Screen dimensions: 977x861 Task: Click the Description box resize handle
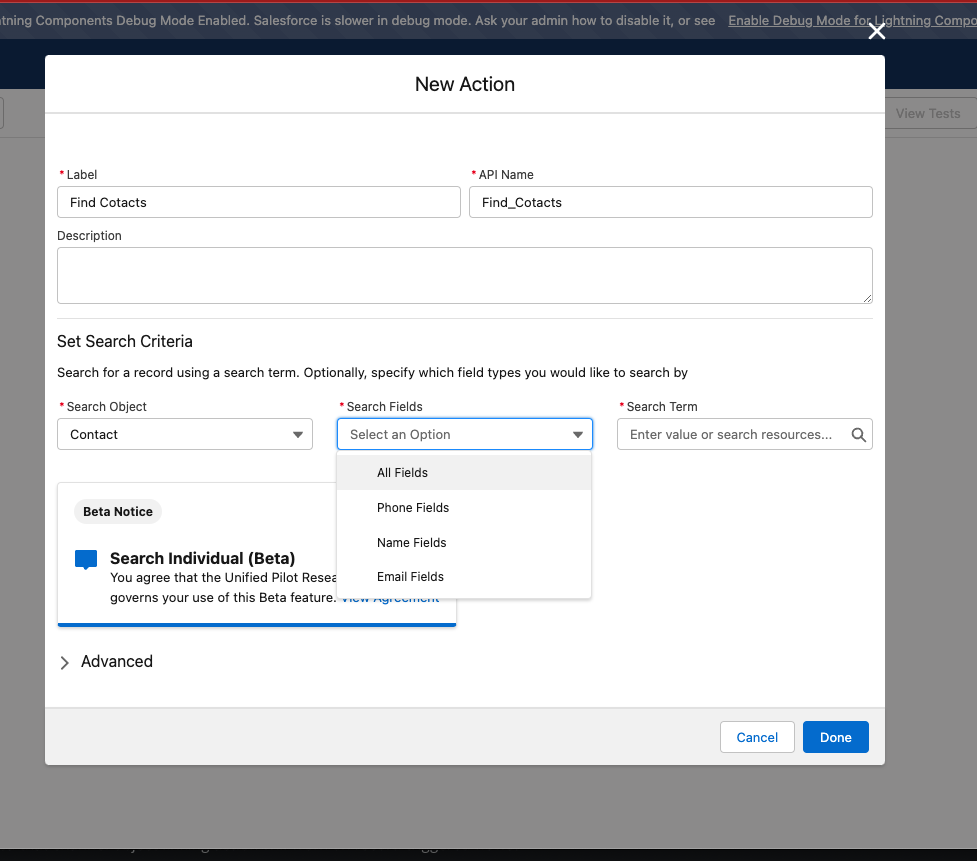tap(867, 298)
